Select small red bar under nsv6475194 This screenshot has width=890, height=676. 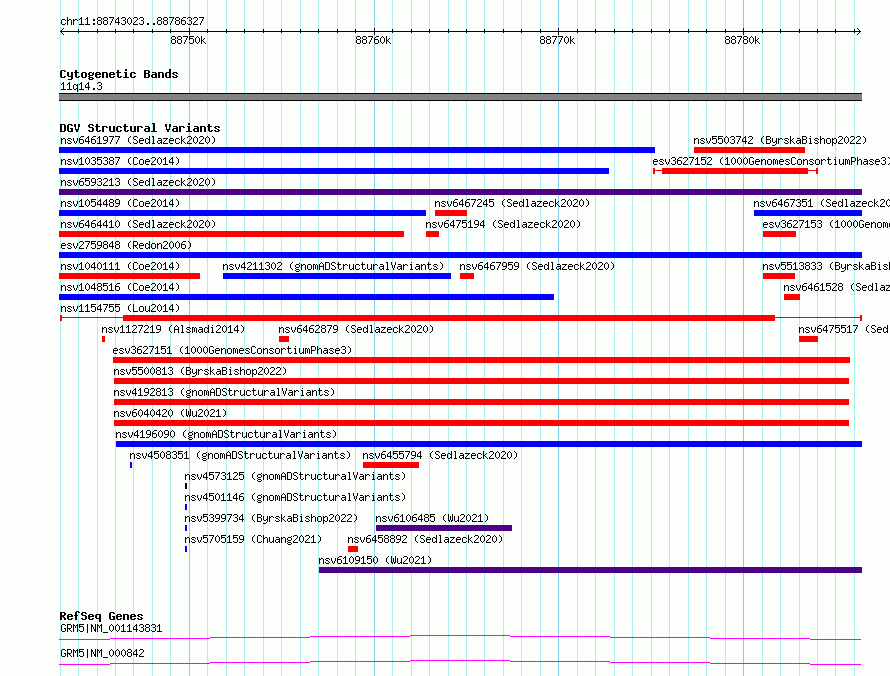point(433,234)
